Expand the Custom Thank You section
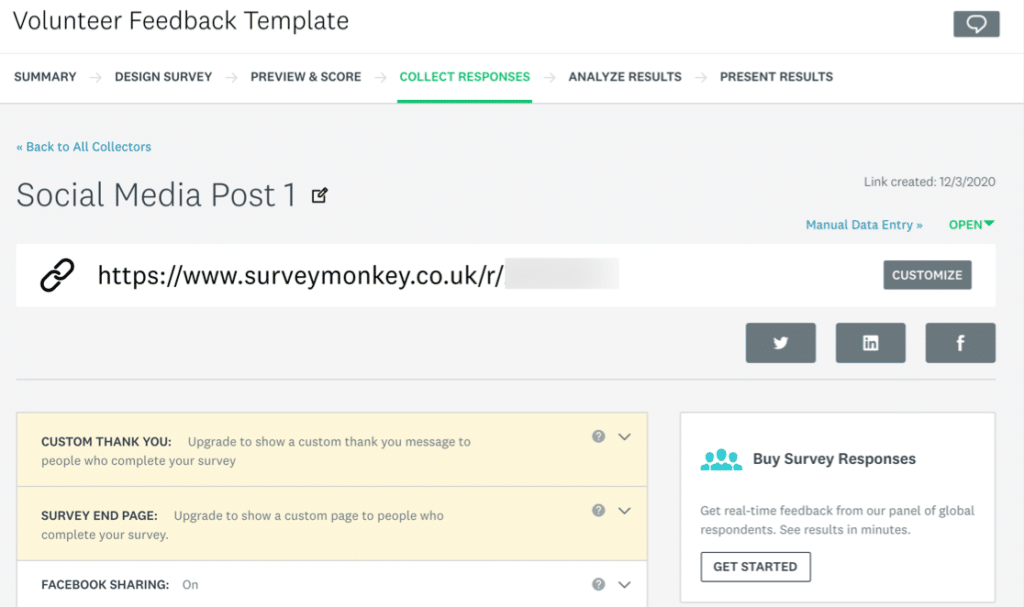 click(x=625, y=436)
